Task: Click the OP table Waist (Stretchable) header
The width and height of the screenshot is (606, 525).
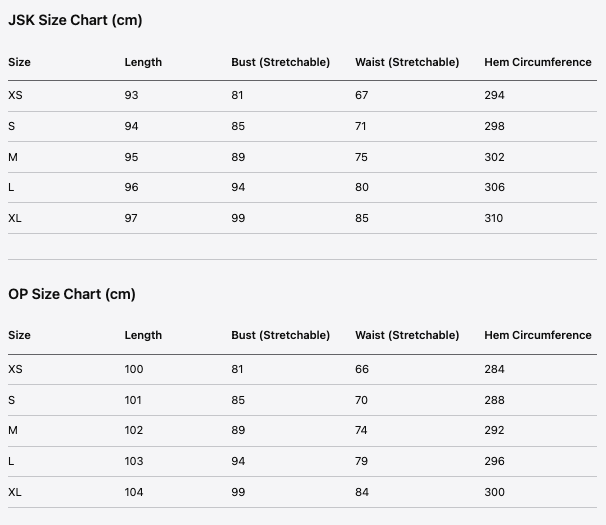Action: pos(407,335)
